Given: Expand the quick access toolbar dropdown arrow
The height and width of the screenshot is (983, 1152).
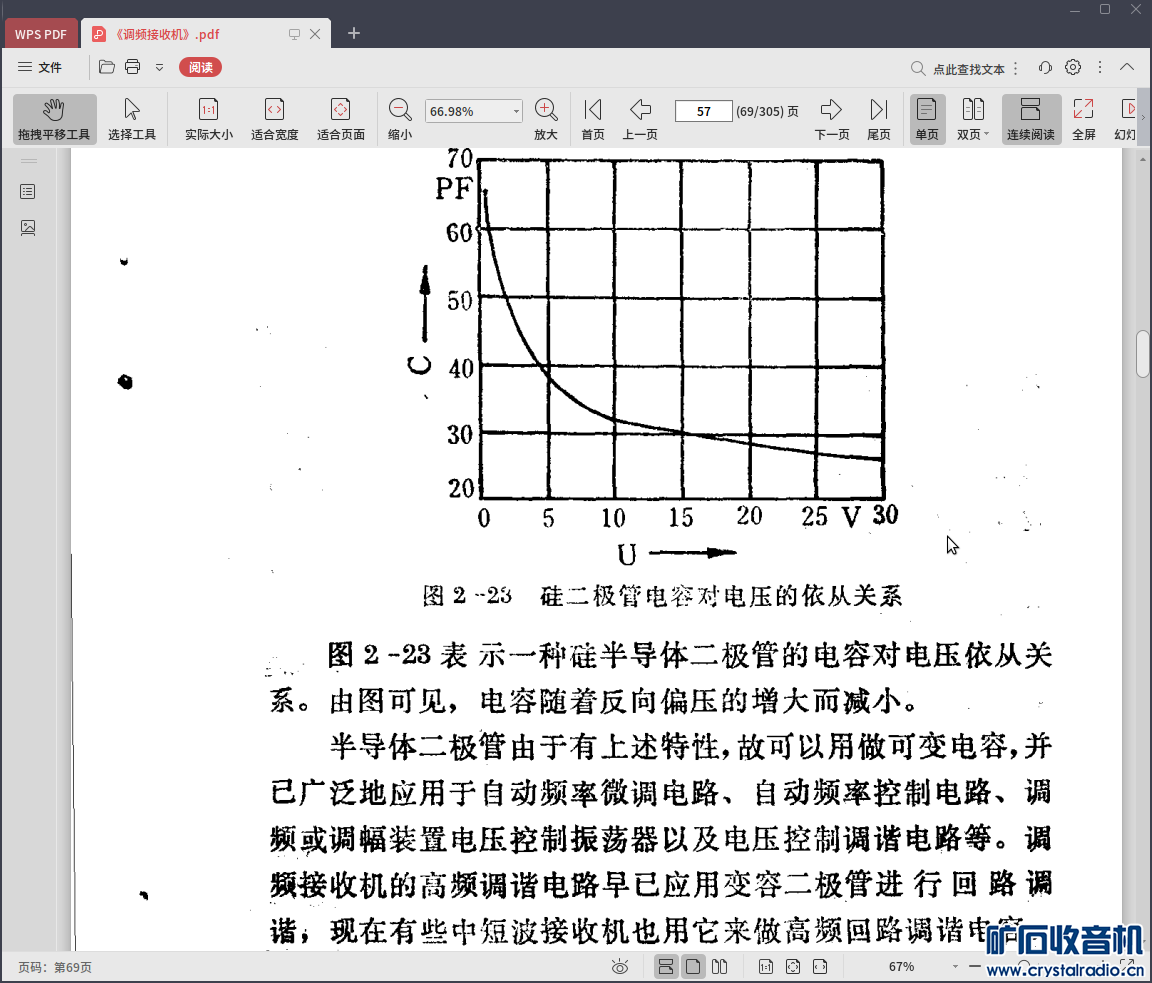Looking at the screenshot, I should pos(159,68).
